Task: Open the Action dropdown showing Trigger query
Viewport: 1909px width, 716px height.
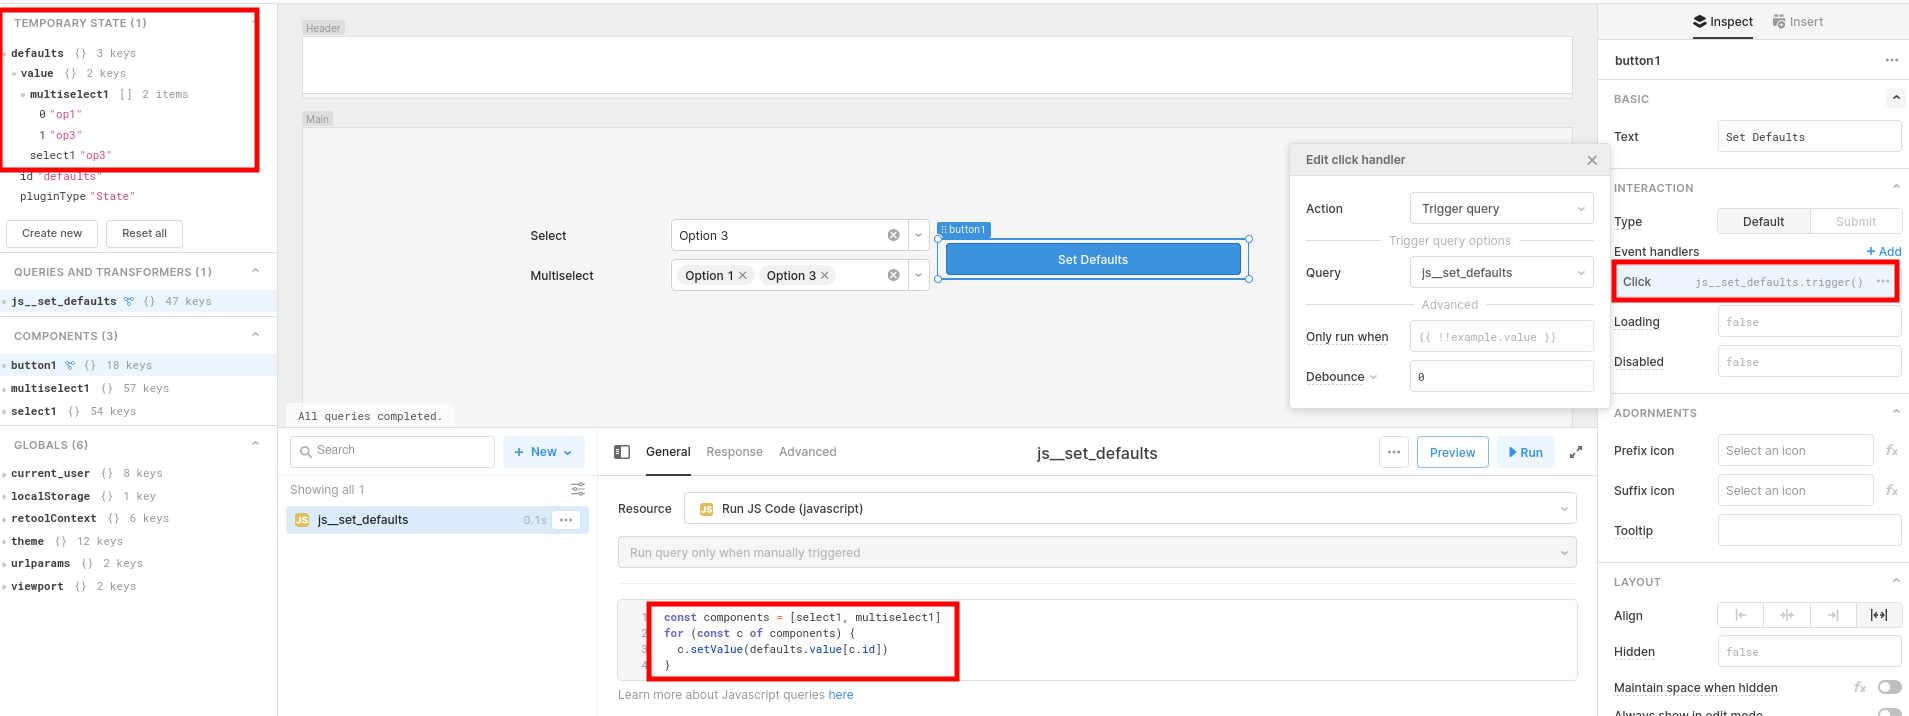Action: click(x=1501, y=209)
